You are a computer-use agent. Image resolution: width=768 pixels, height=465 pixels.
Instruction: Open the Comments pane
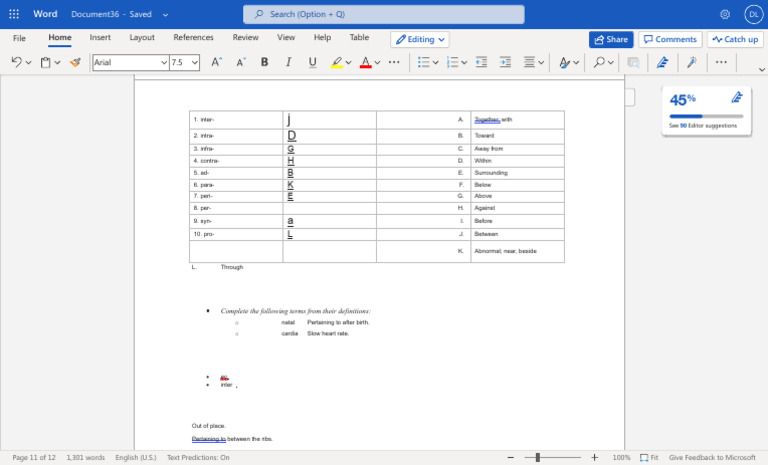670,39
